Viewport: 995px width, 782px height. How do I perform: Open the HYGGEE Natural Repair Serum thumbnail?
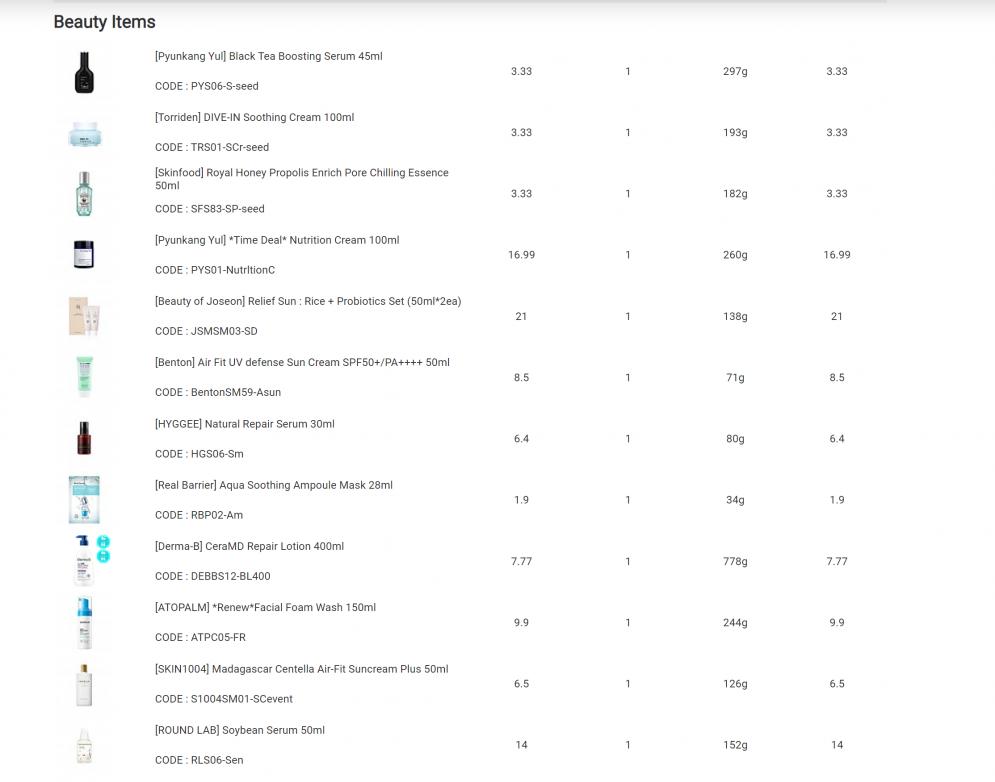[x=85, y=439]
